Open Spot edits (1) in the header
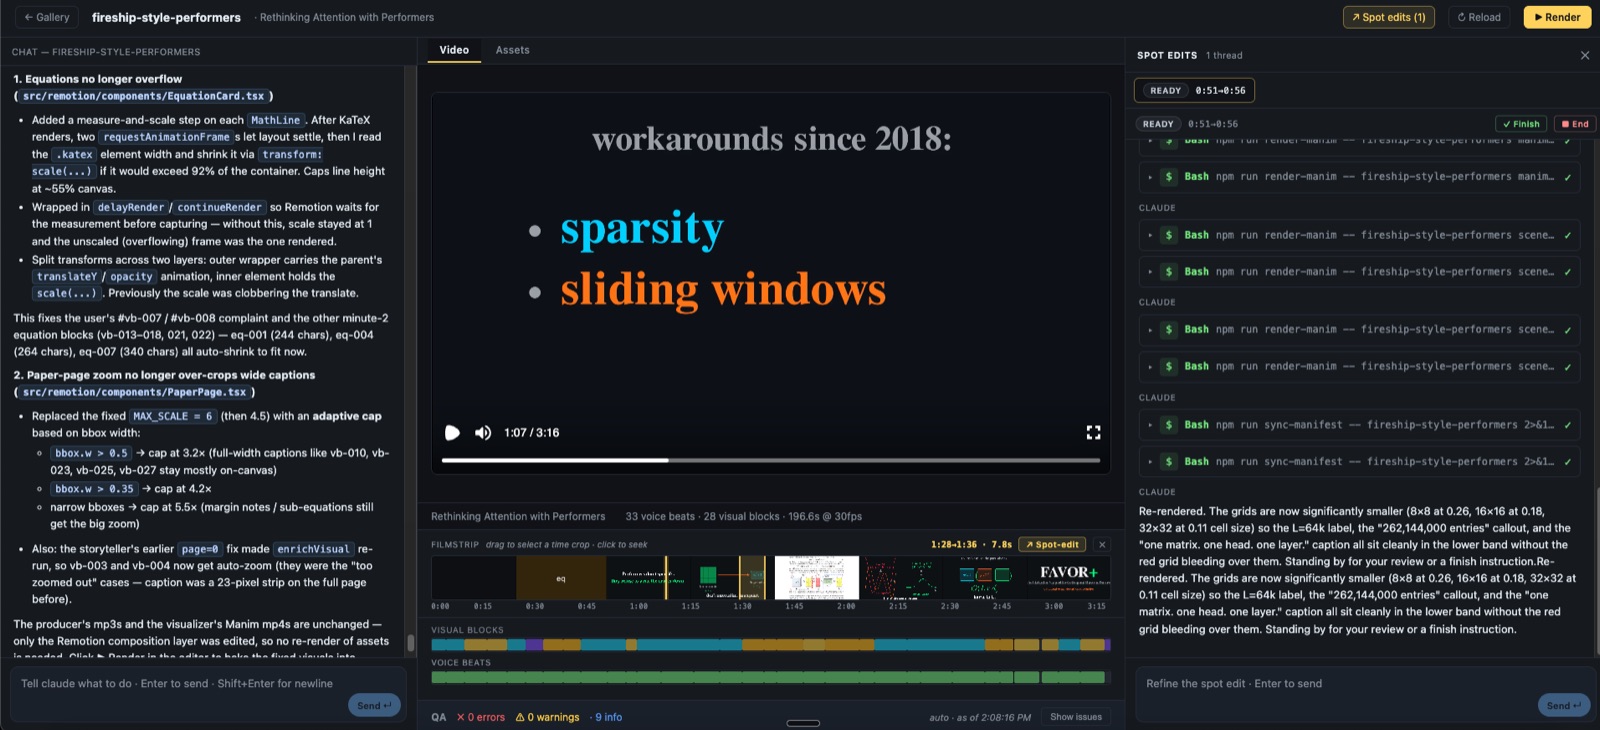The height and width of the screenshot is (730, 1600). click(1388, 17)
